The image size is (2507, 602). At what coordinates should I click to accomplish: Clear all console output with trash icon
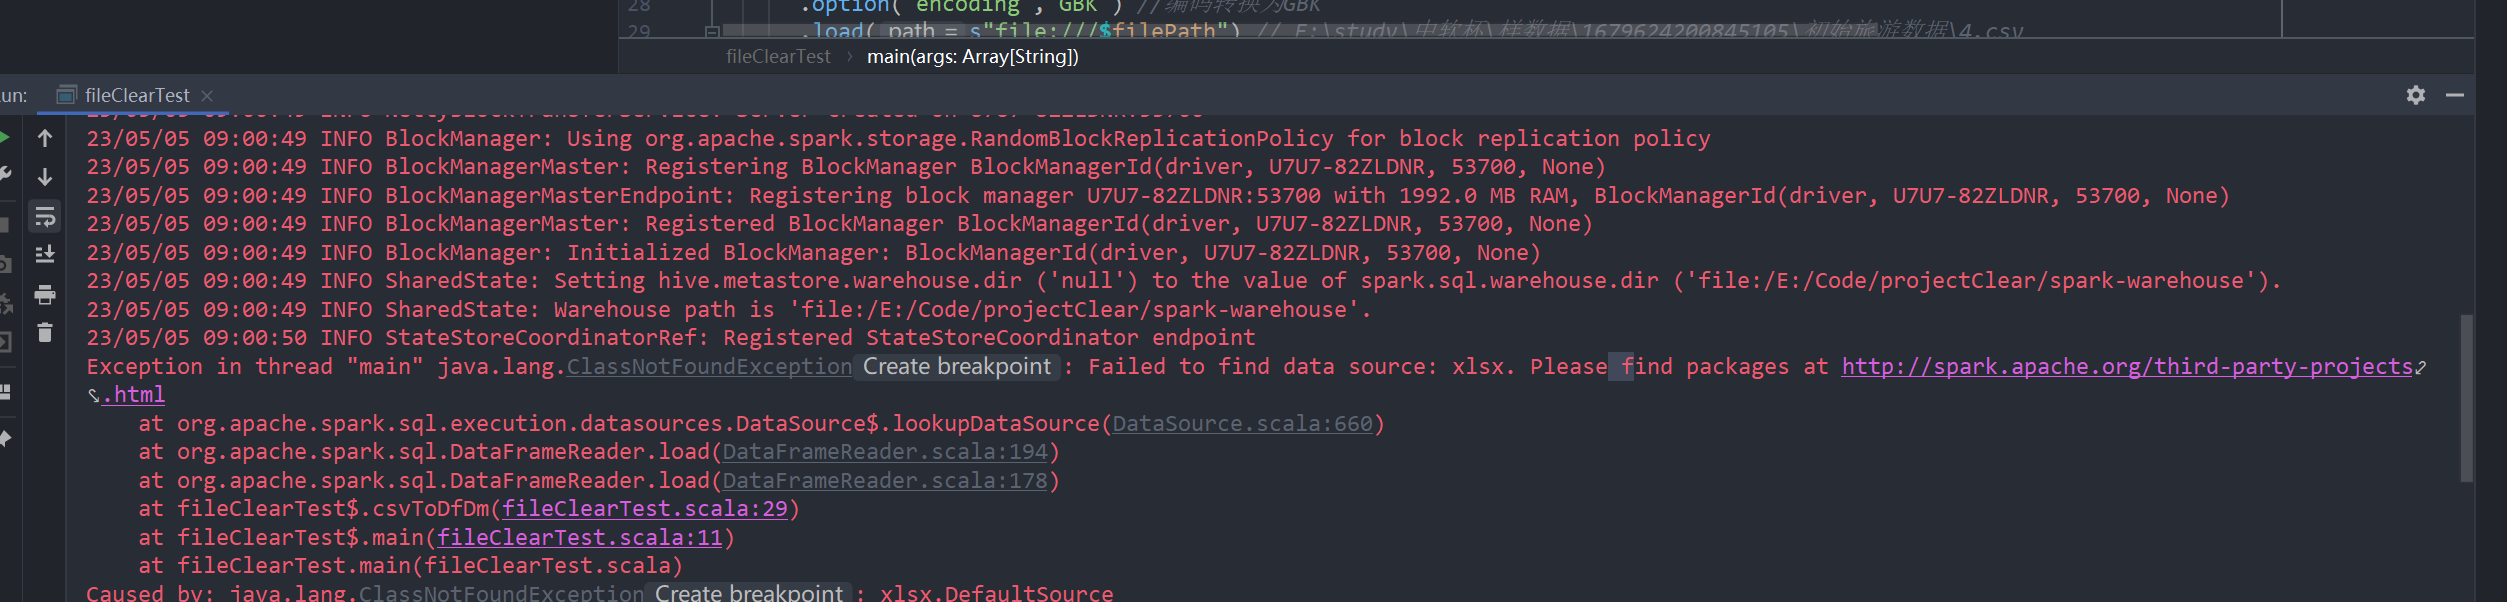coord(45,332)
